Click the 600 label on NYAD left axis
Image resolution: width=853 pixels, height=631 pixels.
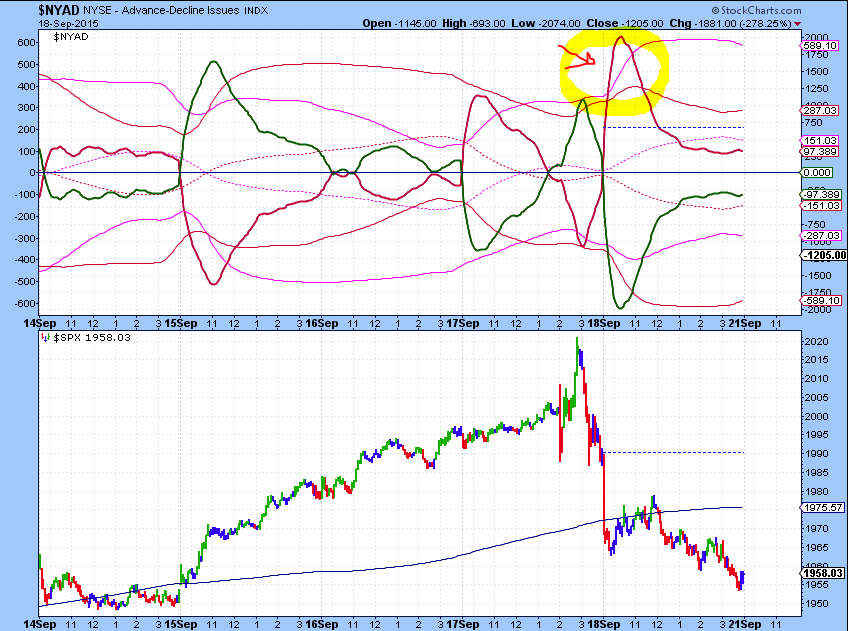25,42
